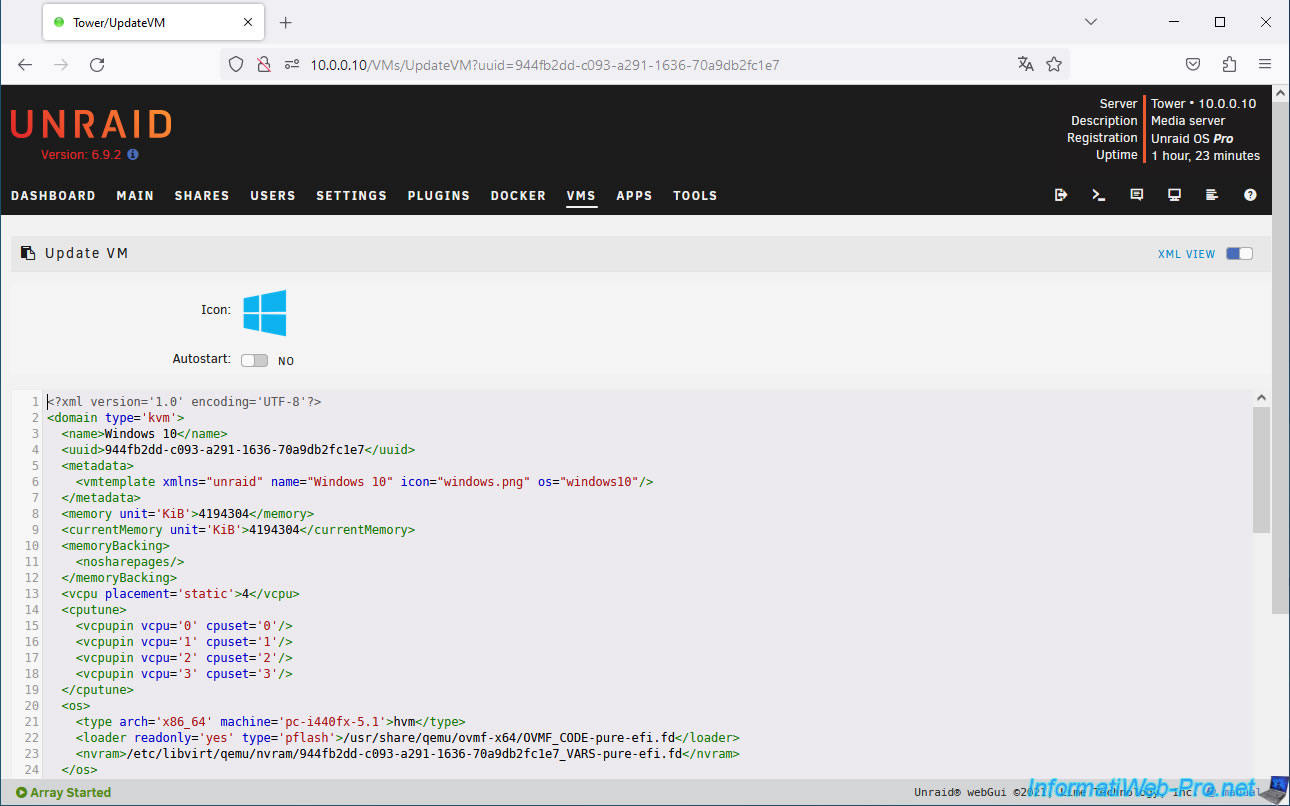
Task: Click the Media server description text
Action: pos(1188,121)
